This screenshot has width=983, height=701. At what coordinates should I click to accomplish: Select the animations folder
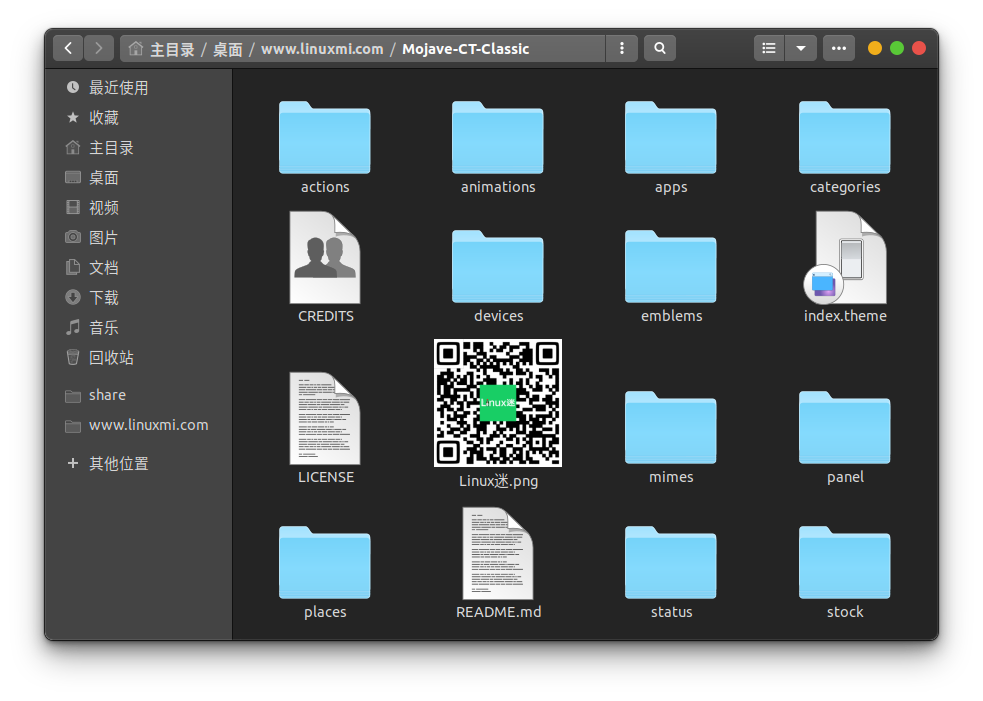coord(498,137)
